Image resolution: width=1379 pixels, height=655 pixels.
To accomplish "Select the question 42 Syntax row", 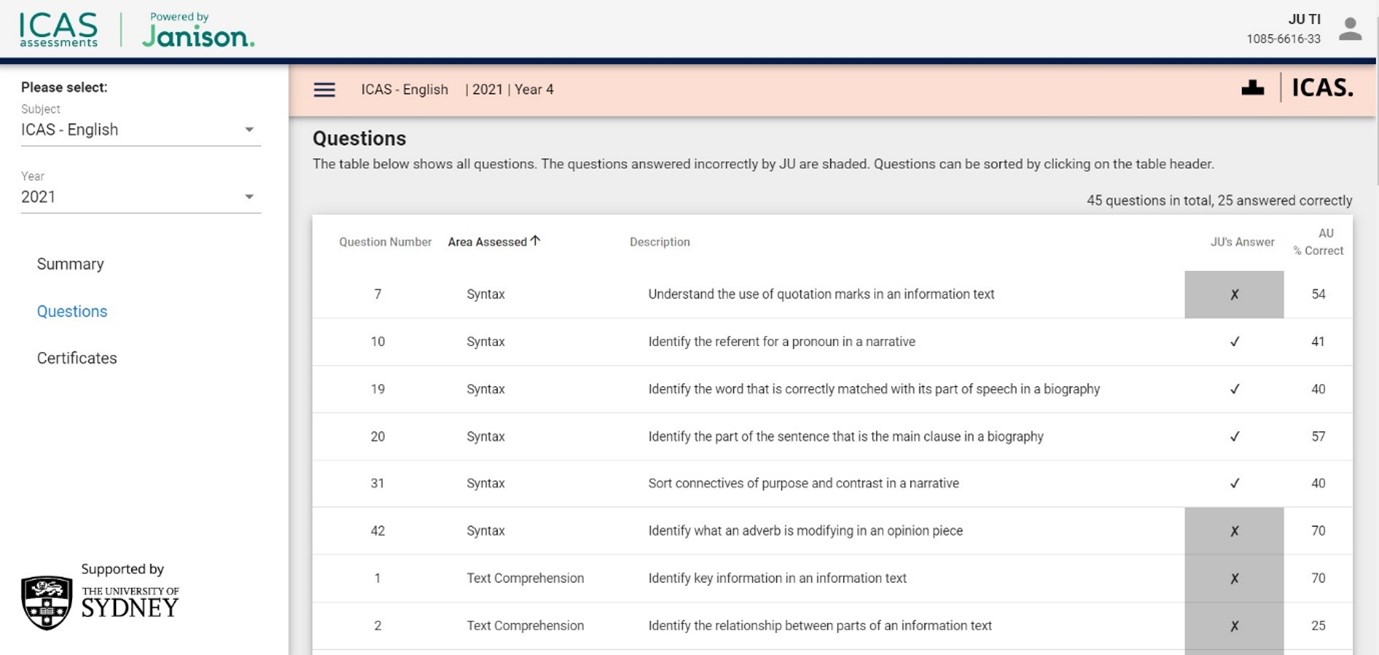I will 485,531.
